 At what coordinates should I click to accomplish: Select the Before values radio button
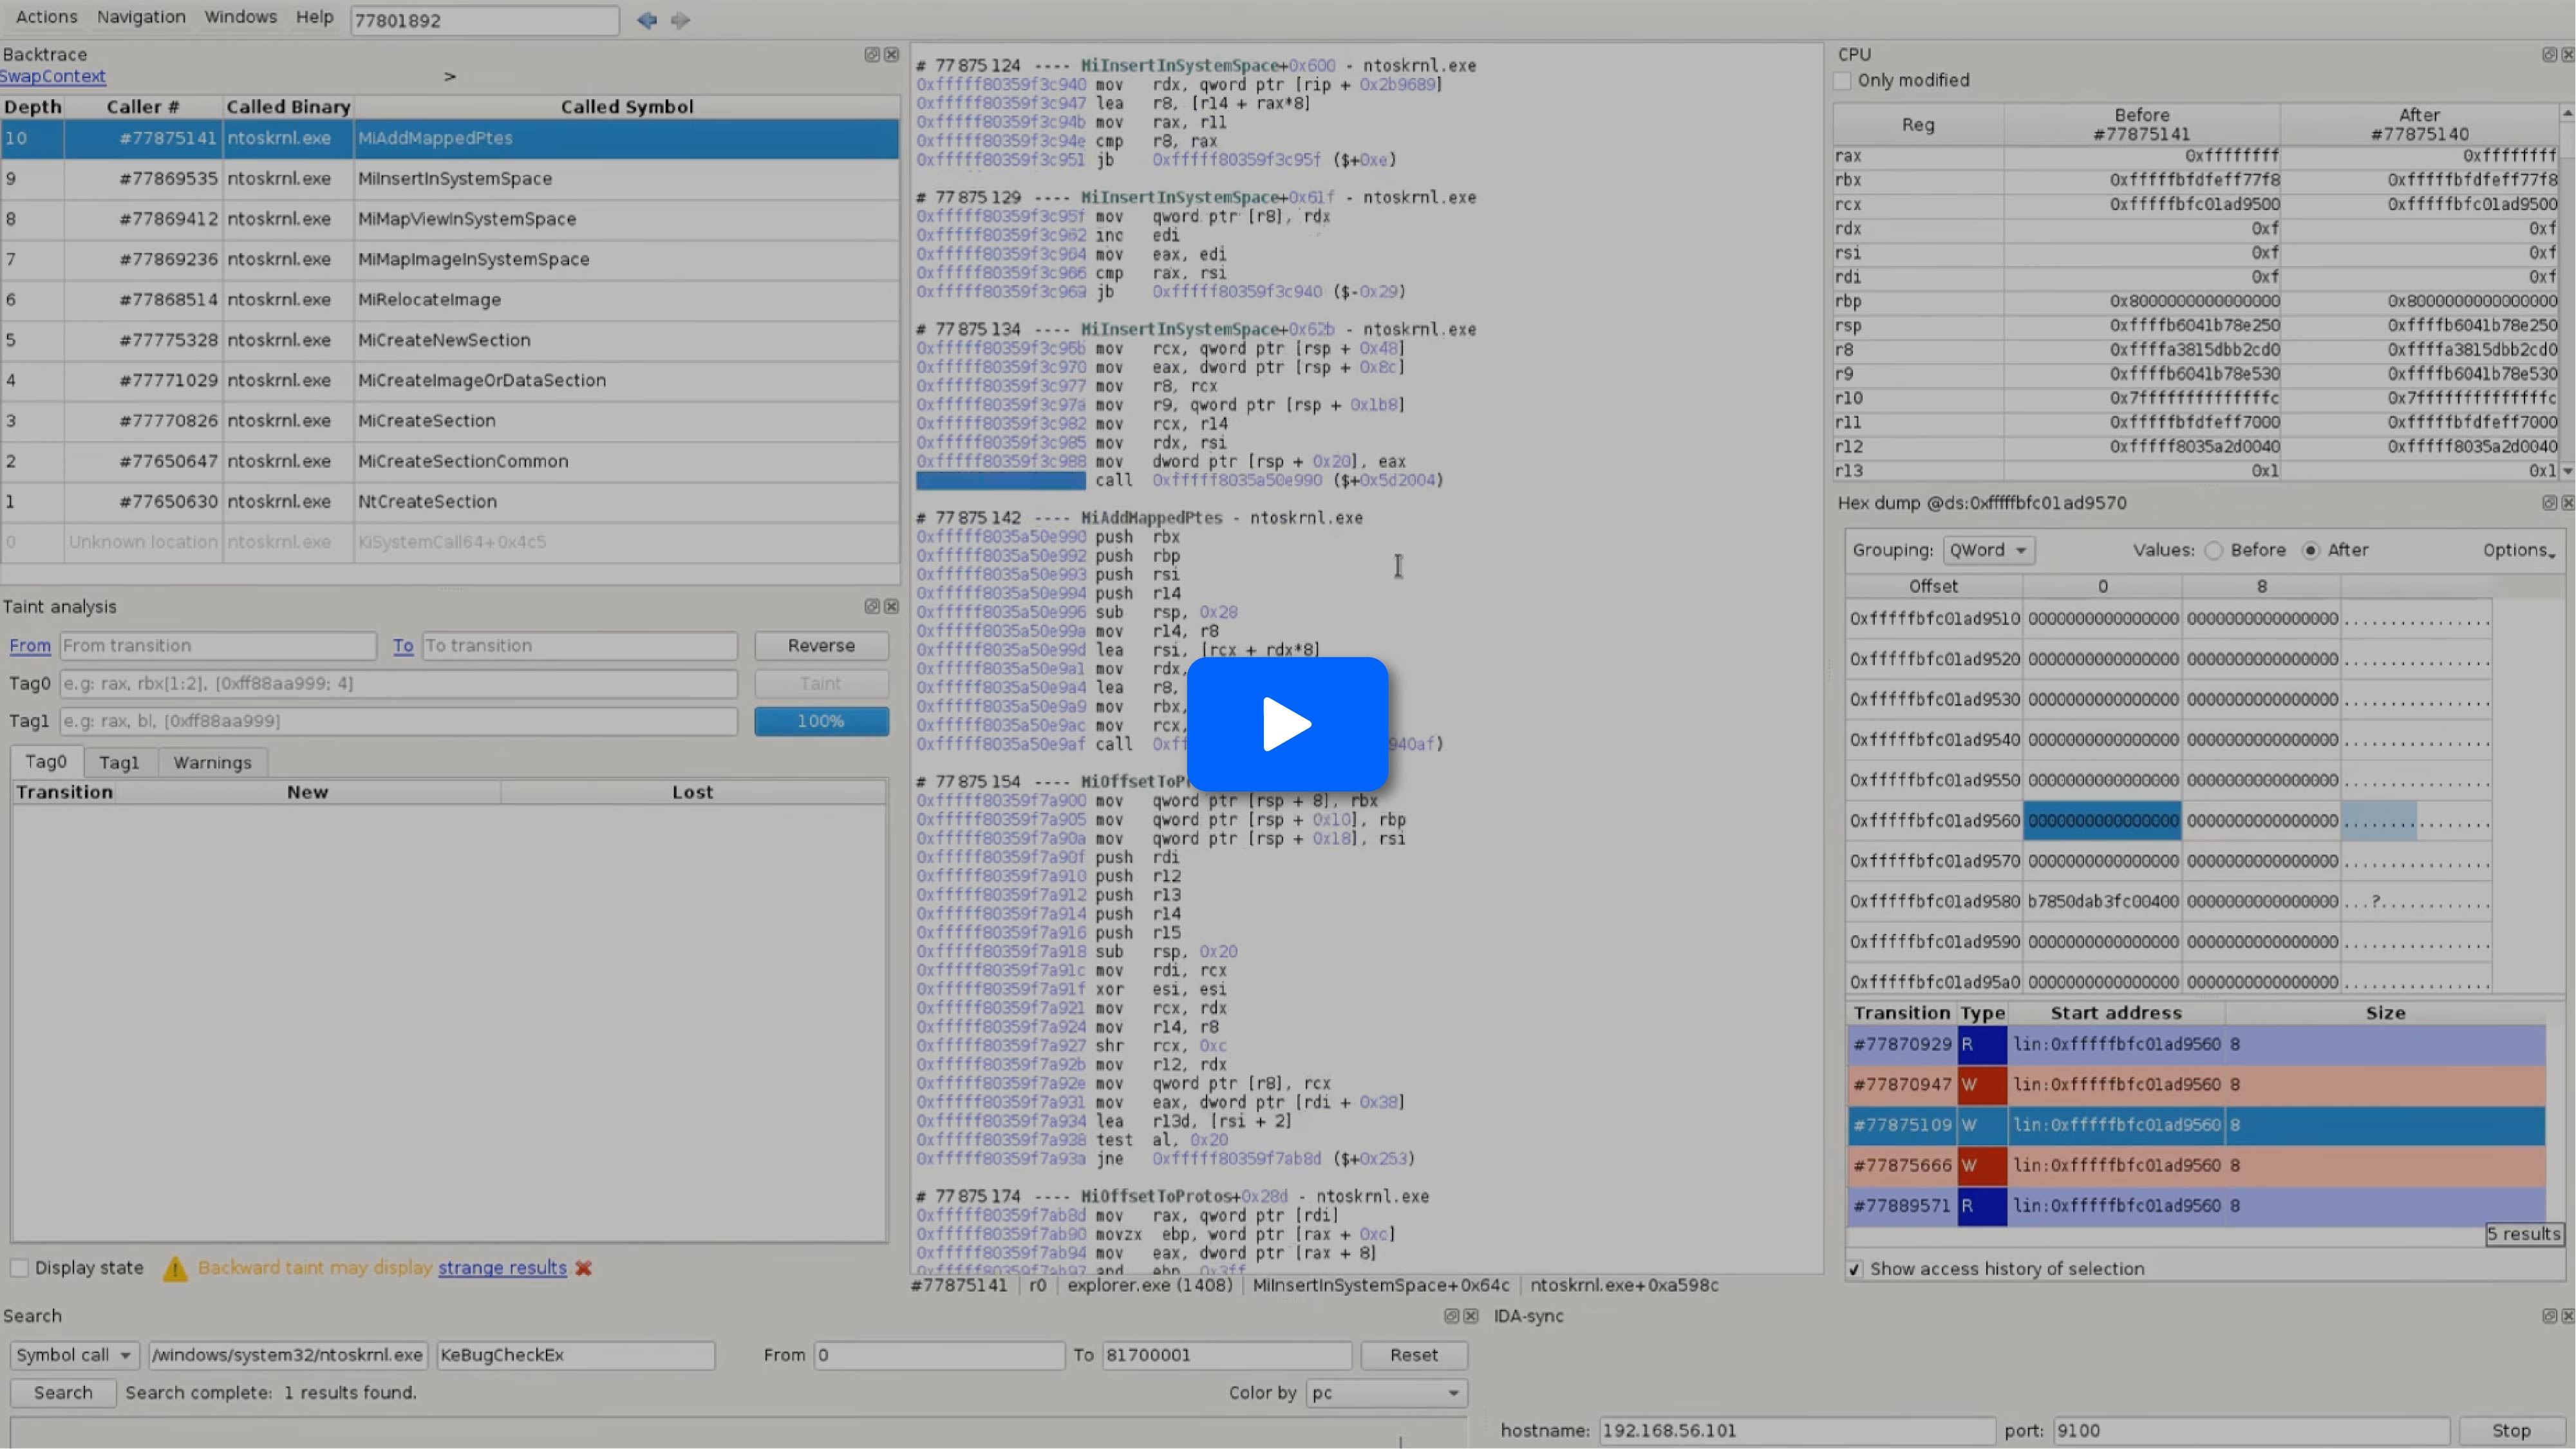[x=2214, y=550]
